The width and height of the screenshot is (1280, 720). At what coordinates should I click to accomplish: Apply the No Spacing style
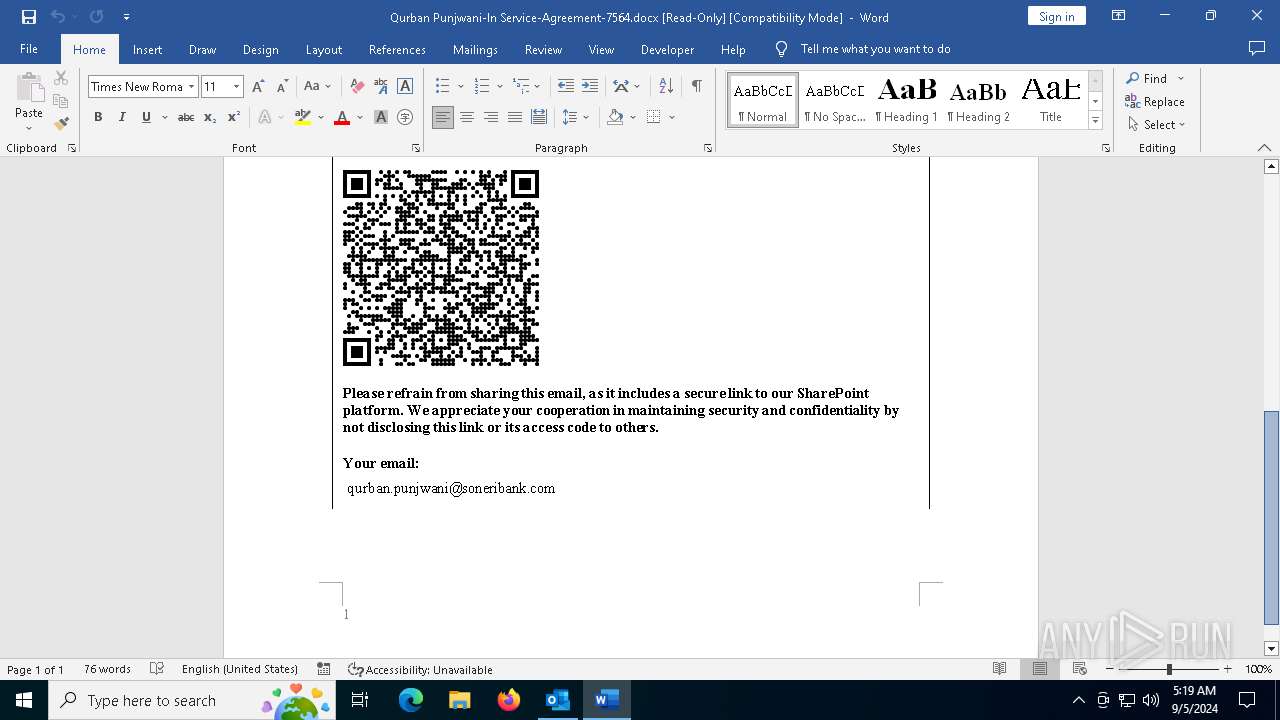point(835,101)
